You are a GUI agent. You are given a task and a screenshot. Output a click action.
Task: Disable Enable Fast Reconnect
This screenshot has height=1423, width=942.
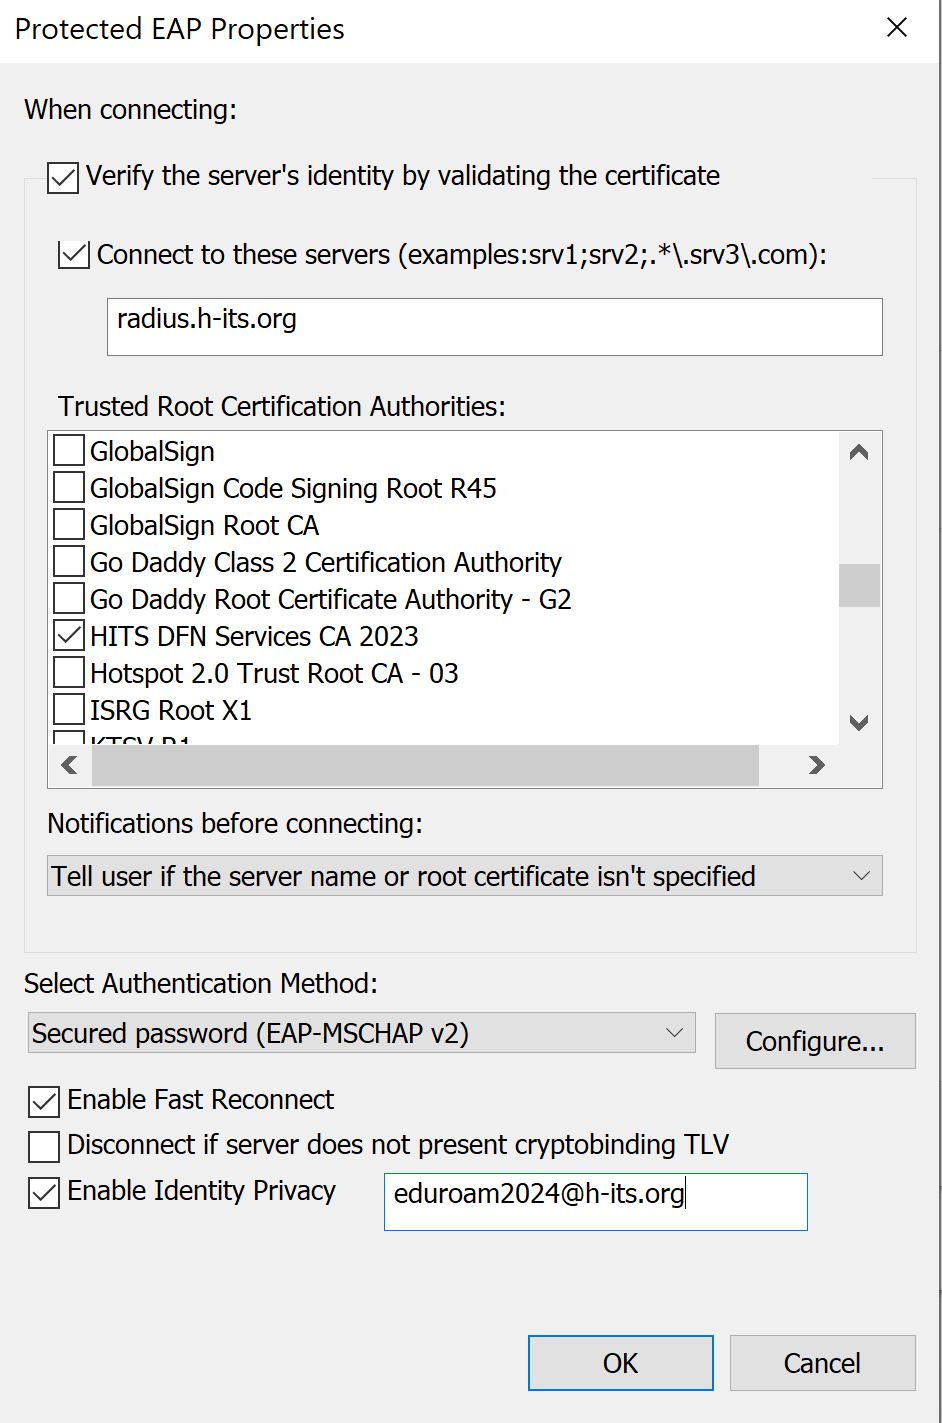tap(43, 1099)
